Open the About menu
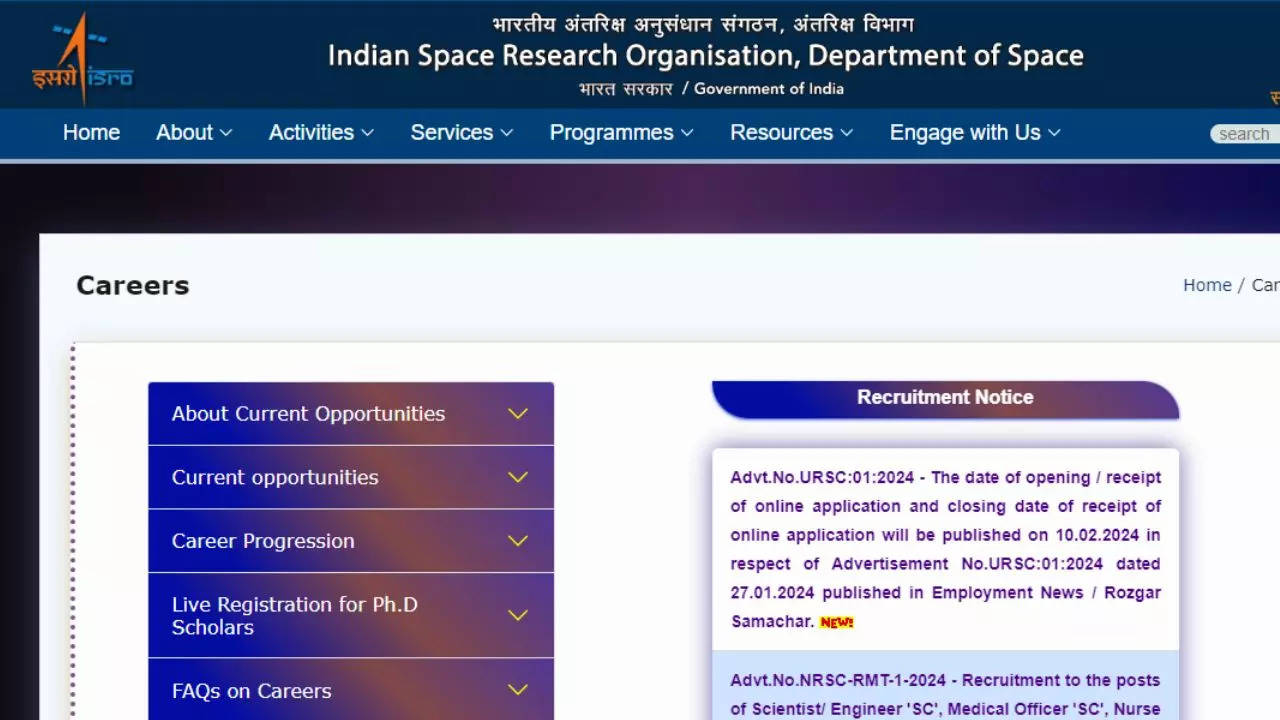Viewport: 1280px width, 720px height. (x=194, y=133)
